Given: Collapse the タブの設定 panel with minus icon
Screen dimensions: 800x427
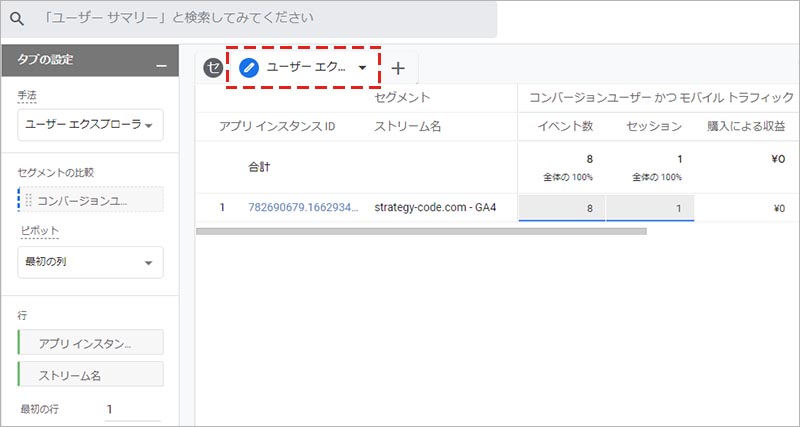Looking at the screenshot, I should [x=160, y=65].
